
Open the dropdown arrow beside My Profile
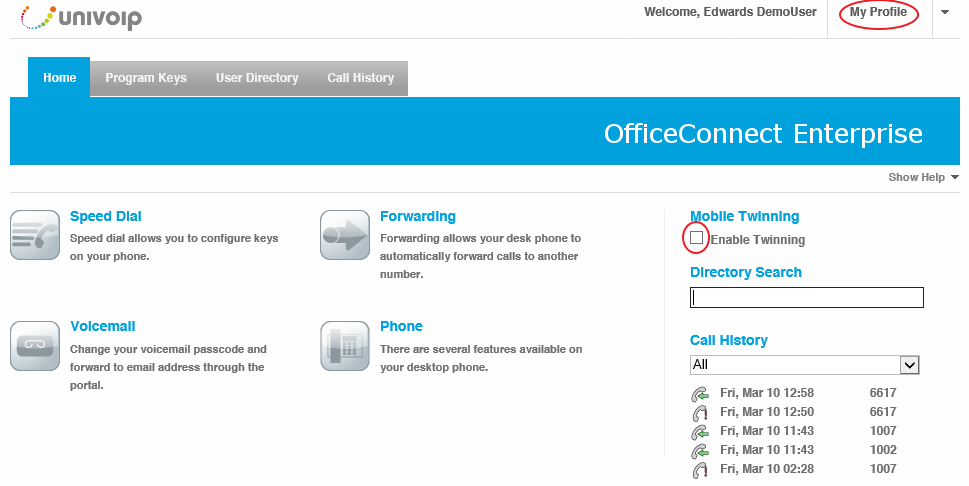(x=945, y=12)
